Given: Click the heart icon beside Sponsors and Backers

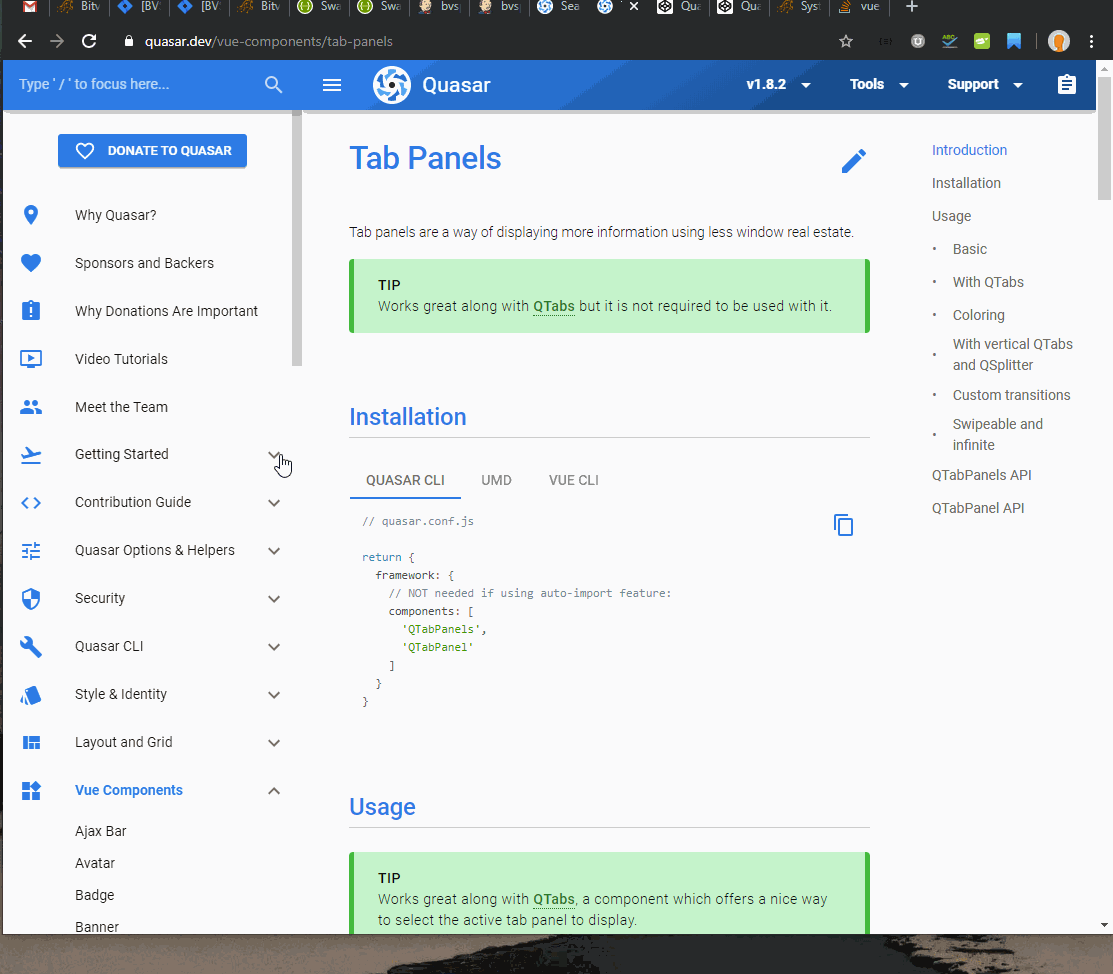Looking at the screenshot, I should coord(31,263).
